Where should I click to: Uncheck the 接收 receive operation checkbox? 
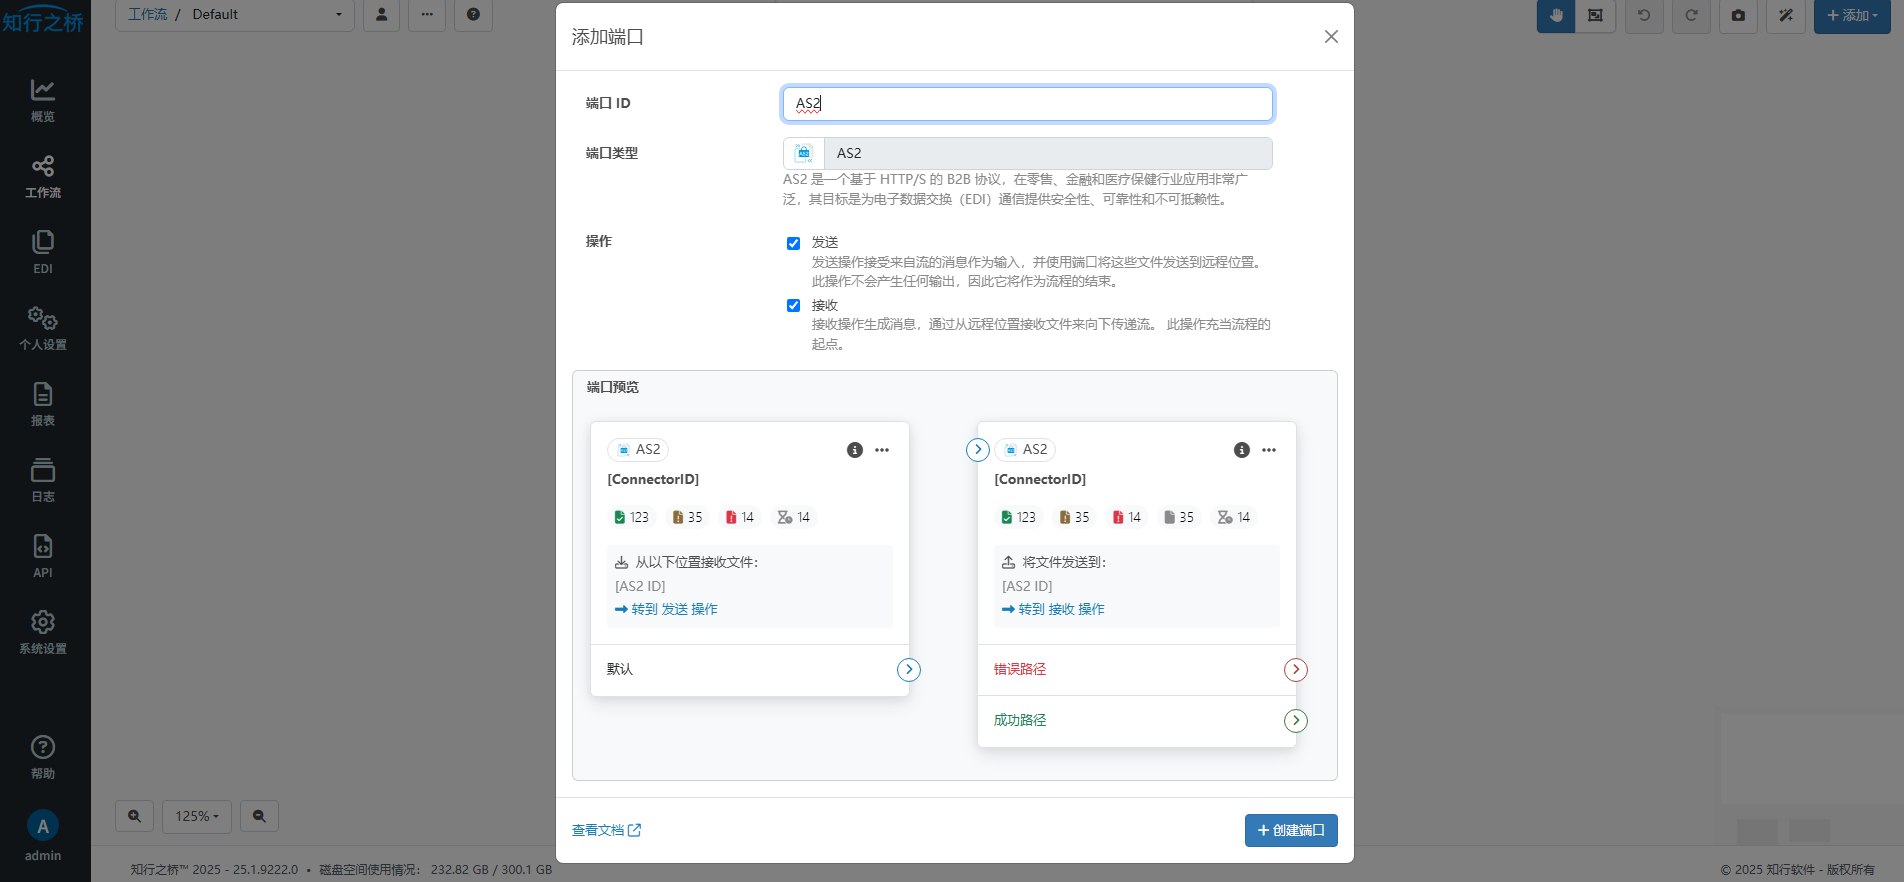(793, 306)
